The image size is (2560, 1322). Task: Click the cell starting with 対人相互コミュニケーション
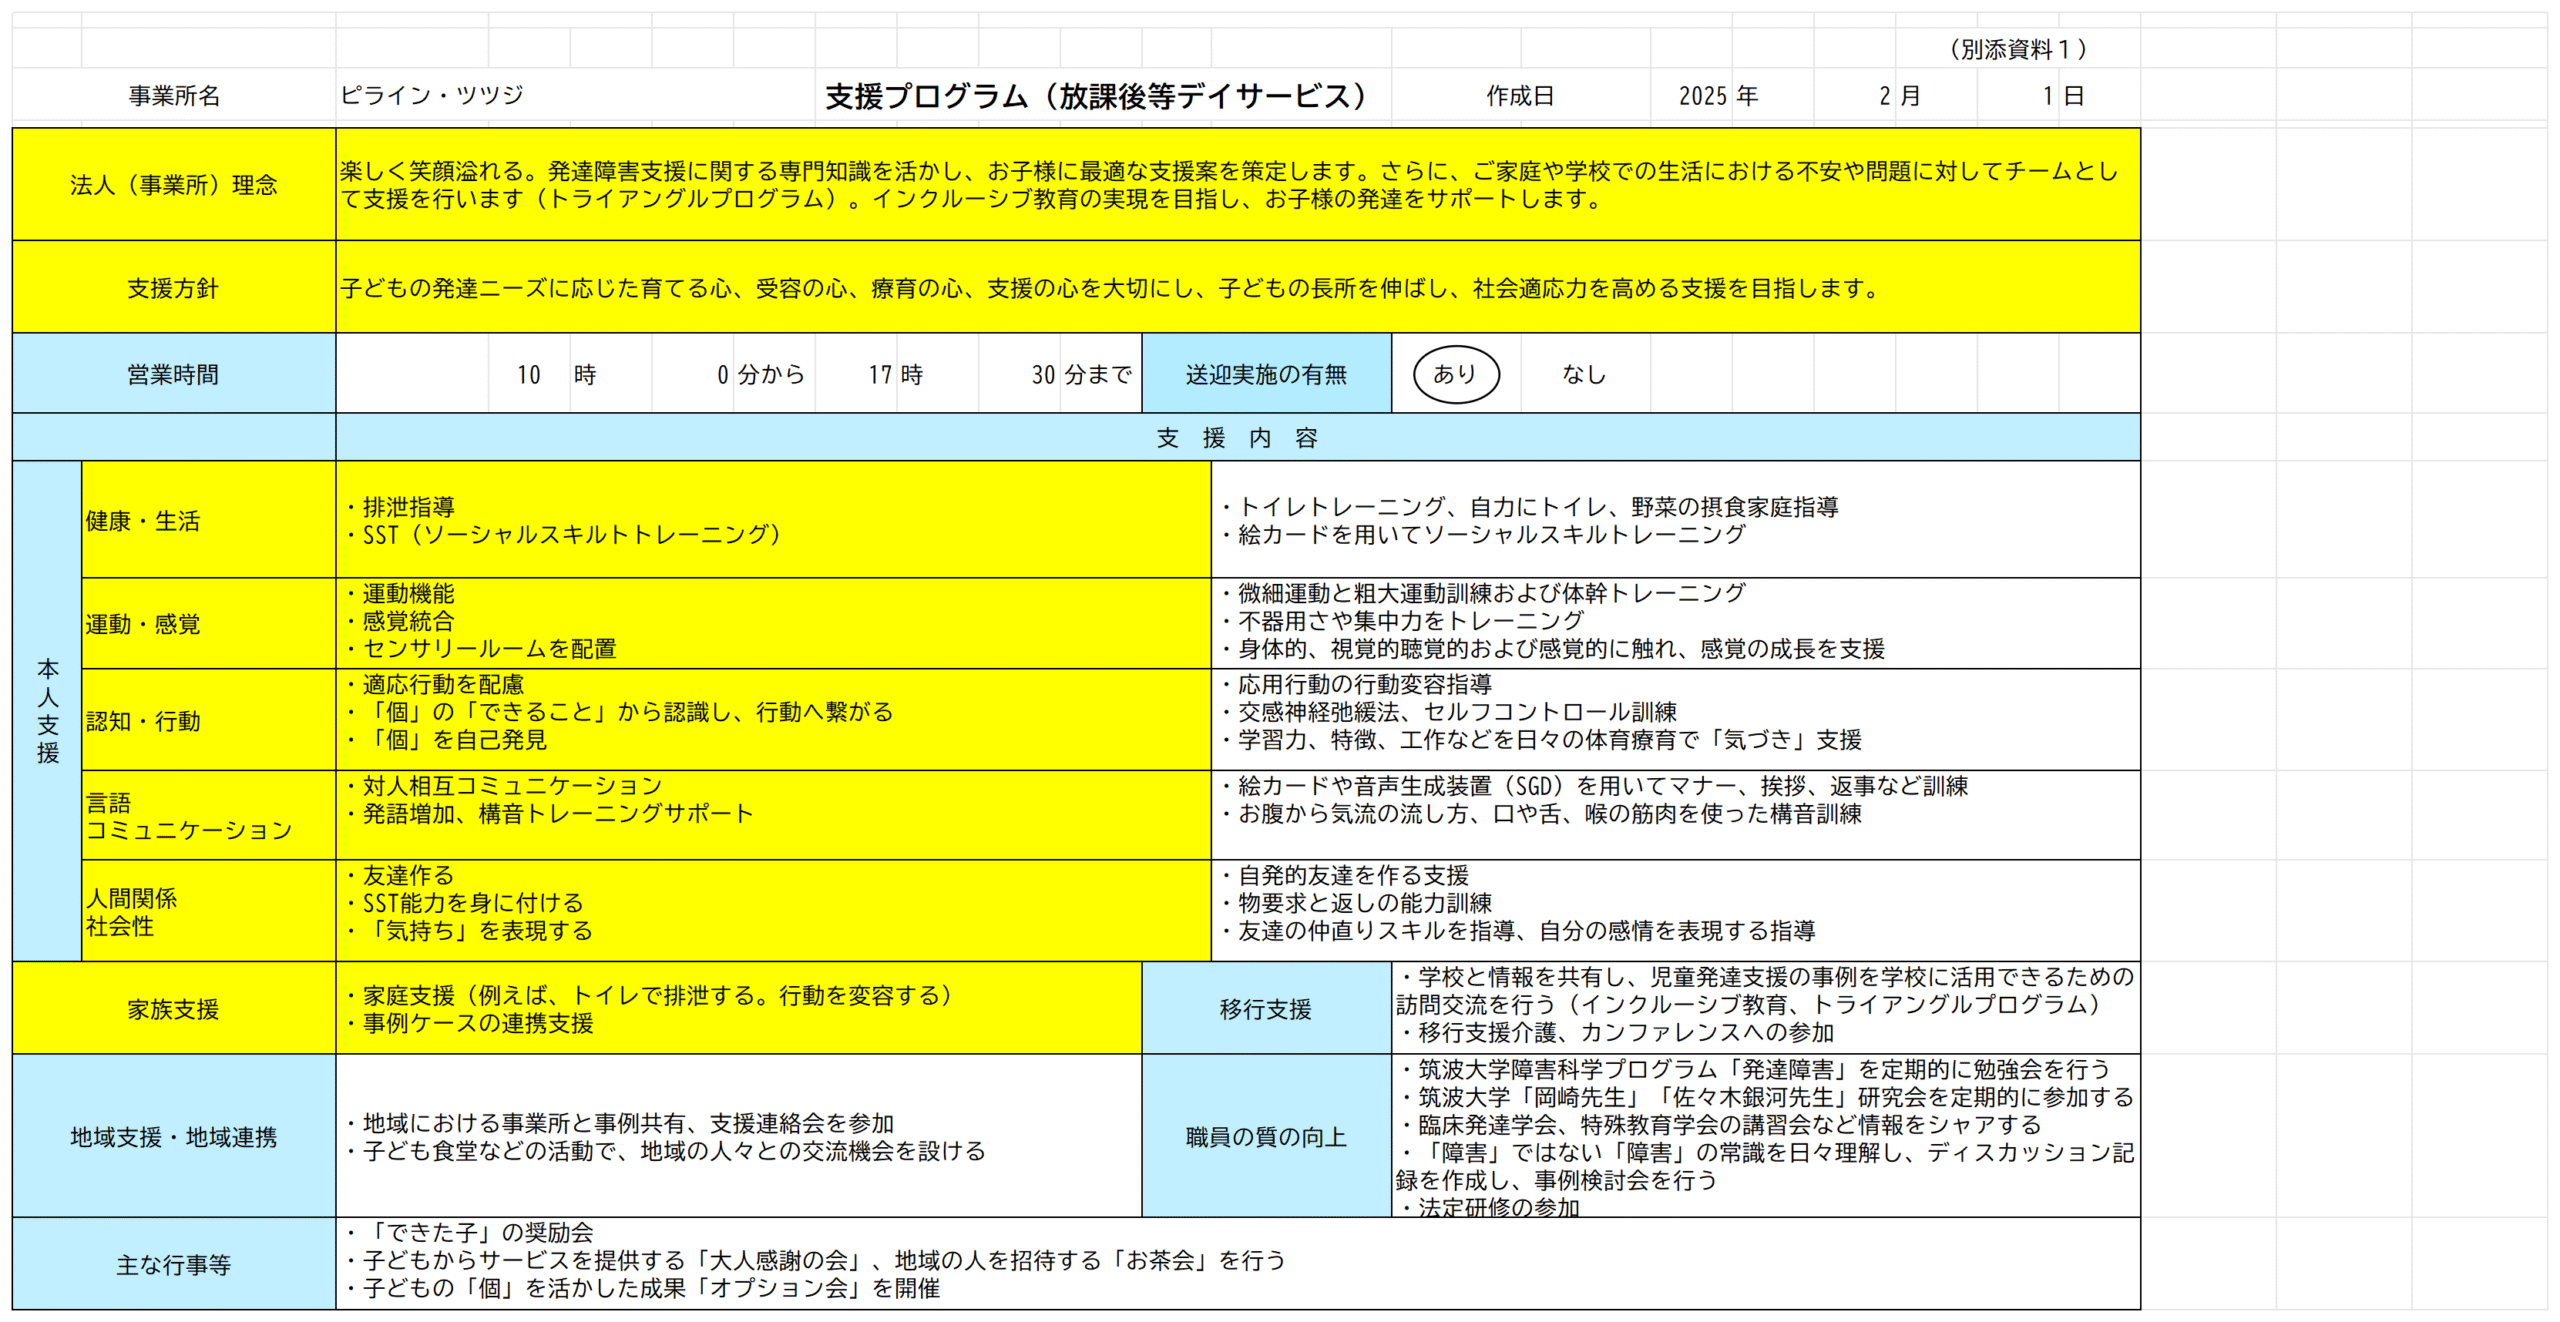pyautogui.click(x=774, y=815)
